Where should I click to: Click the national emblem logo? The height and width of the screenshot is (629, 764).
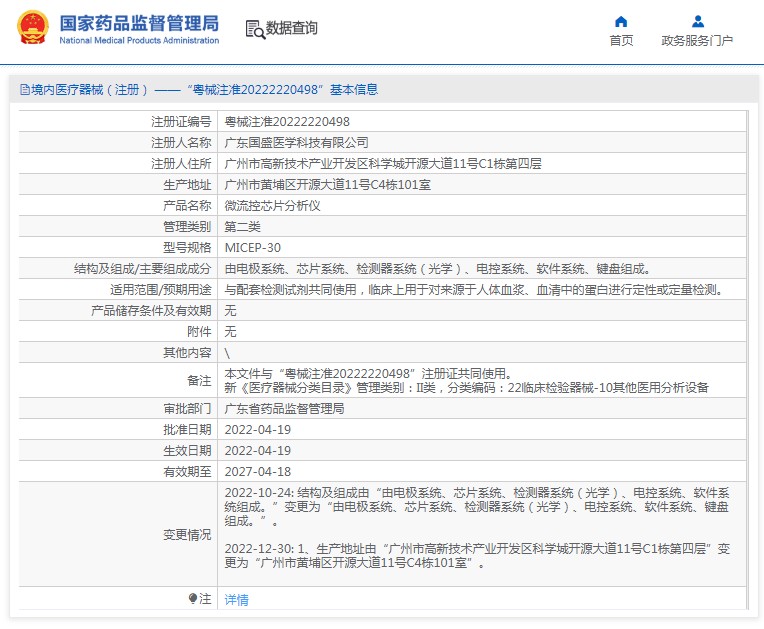click(x=31, y=27)
